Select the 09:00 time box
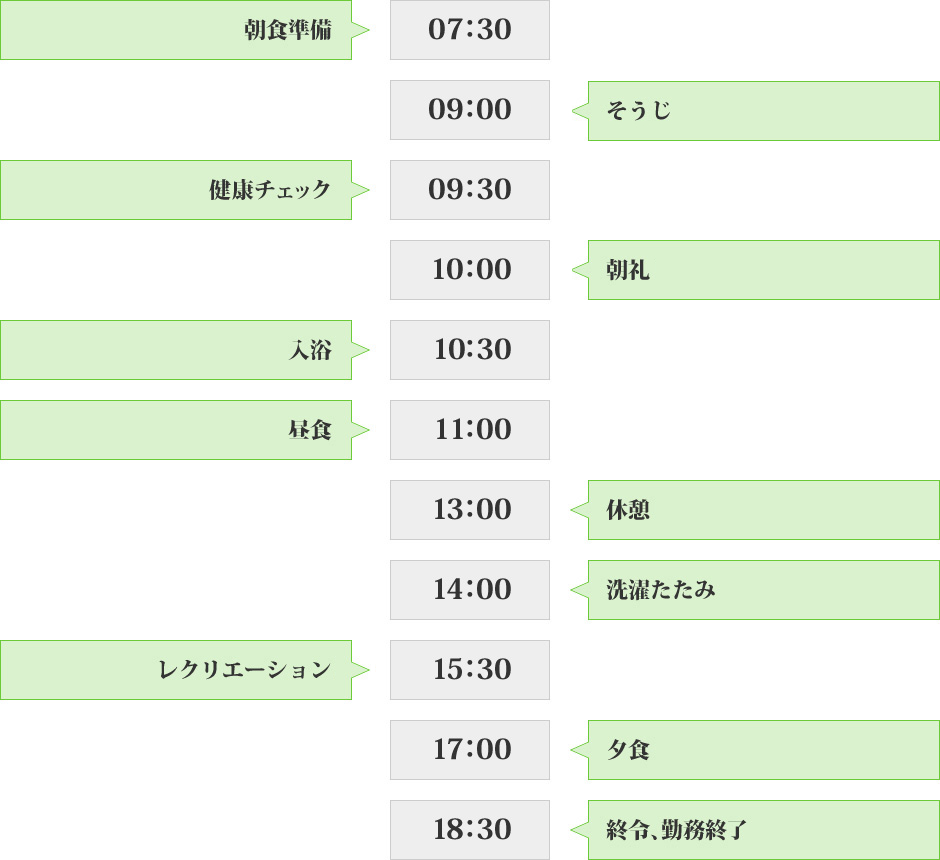Viewport: 940px width, 860px height. click(469, 110)
